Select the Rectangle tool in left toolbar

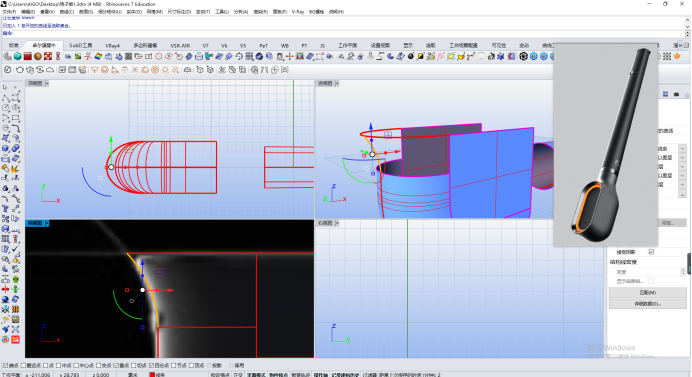click(x=15, y=118)
